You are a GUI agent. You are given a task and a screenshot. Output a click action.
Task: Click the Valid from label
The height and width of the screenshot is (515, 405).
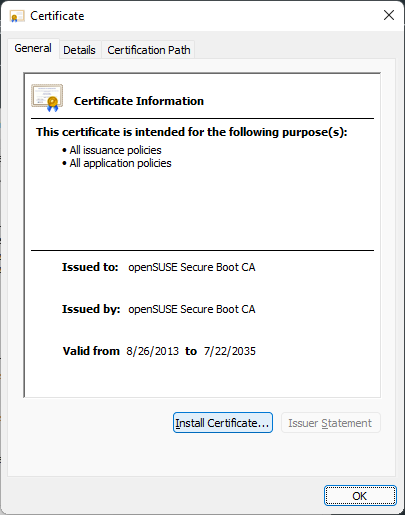91,351
